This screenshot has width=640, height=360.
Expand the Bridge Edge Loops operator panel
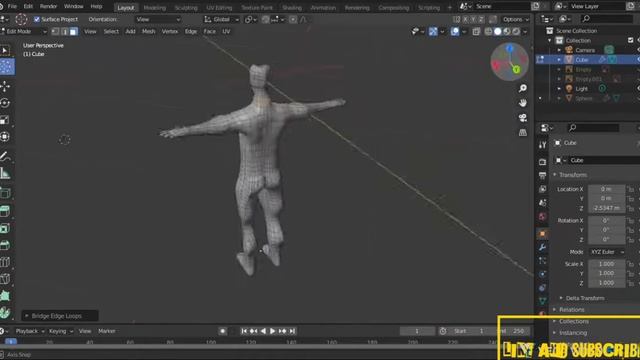60,316
